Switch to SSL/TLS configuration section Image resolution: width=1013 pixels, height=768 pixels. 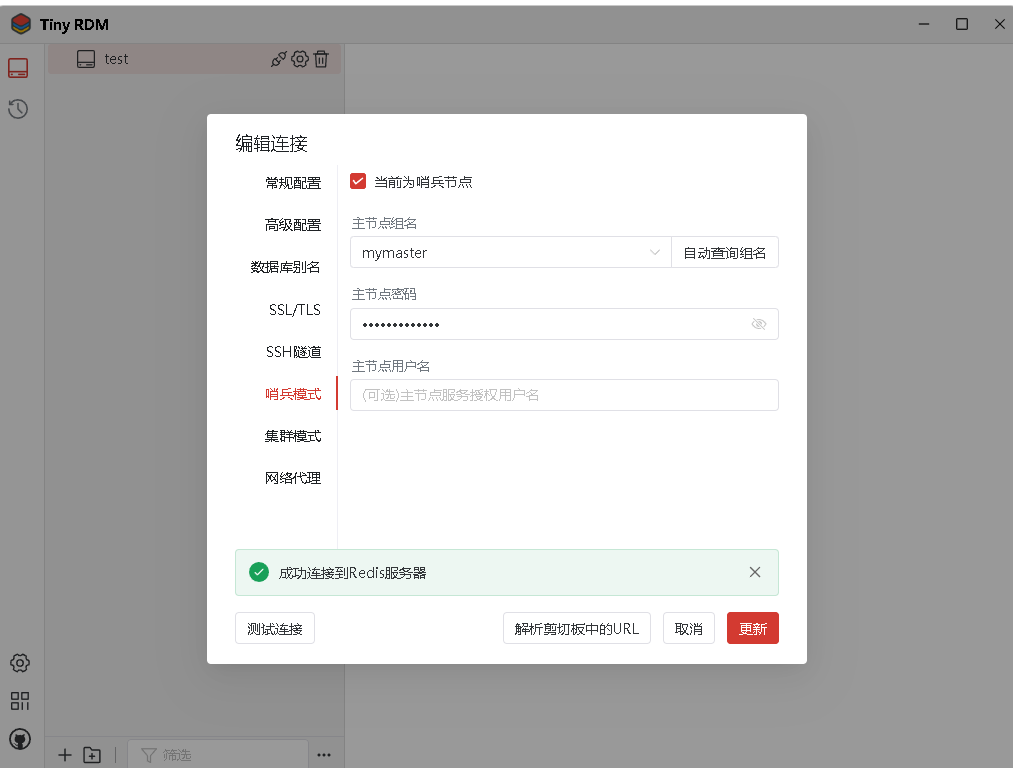pos(294,309)
